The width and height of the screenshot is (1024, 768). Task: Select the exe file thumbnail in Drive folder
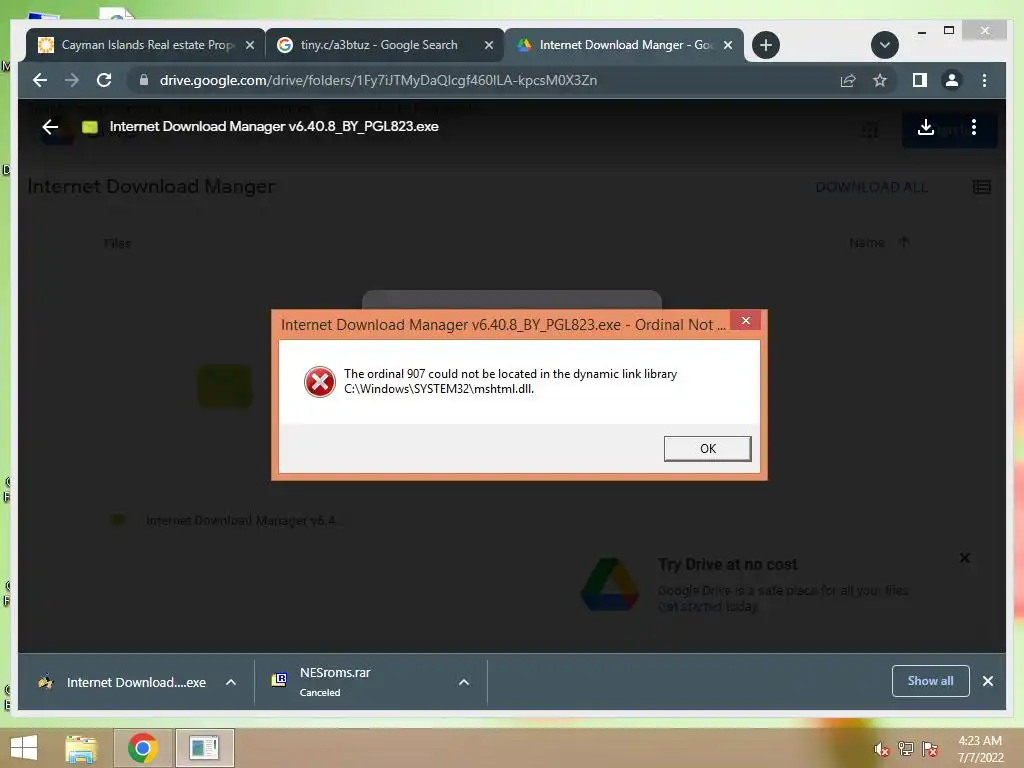[x=225, y=386]
